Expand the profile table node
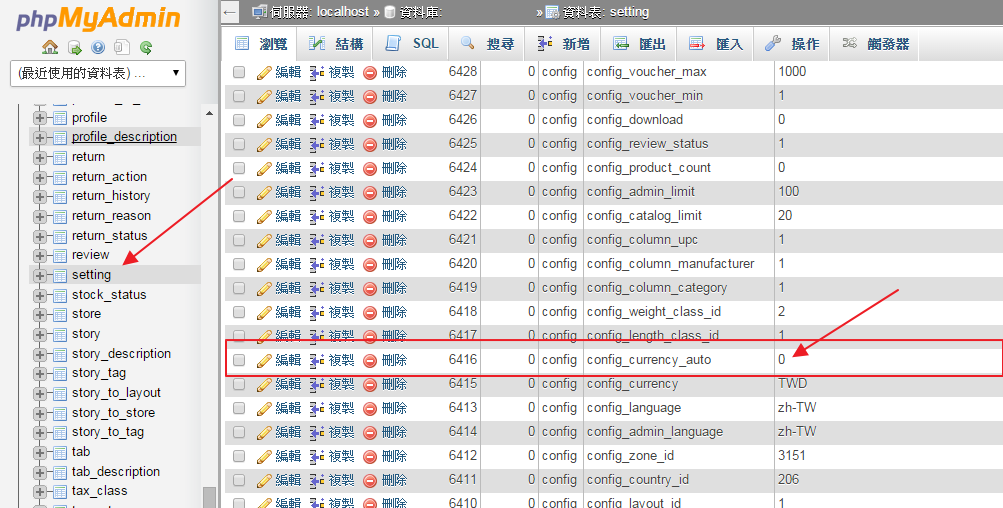1003x508 pixels. (40, 118)
